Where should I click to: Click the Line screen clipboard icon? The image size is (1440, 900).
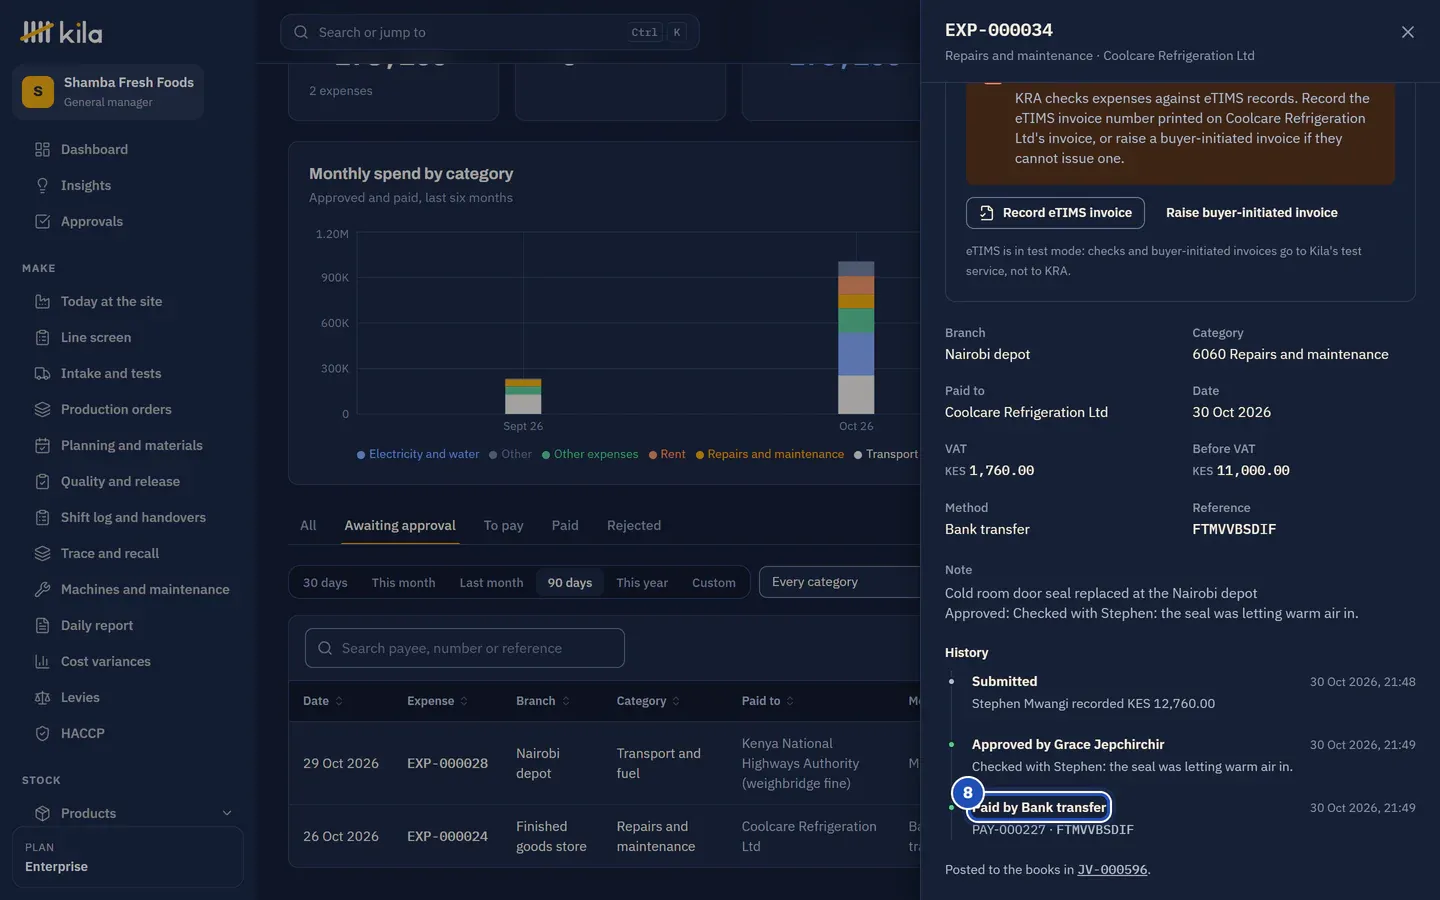[x=42, y=338]
